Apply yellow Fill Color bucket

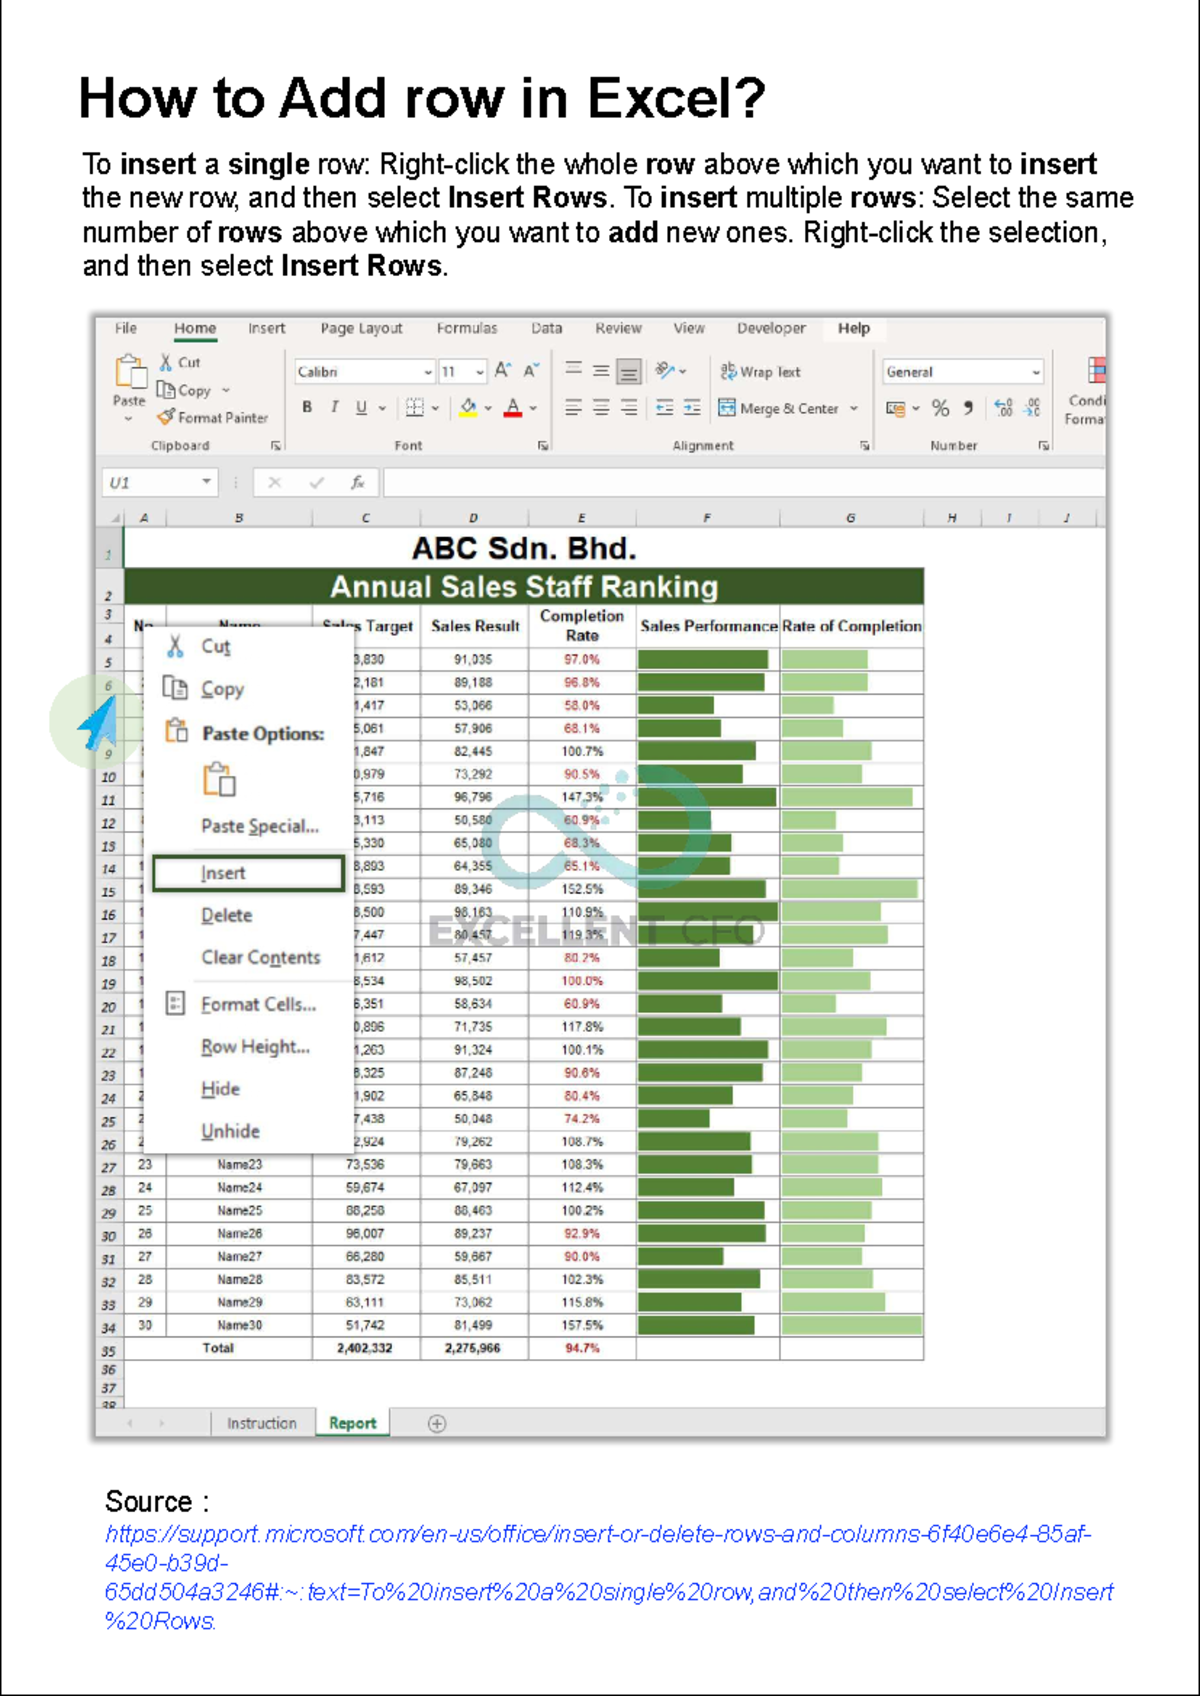[x=467, y=407]
